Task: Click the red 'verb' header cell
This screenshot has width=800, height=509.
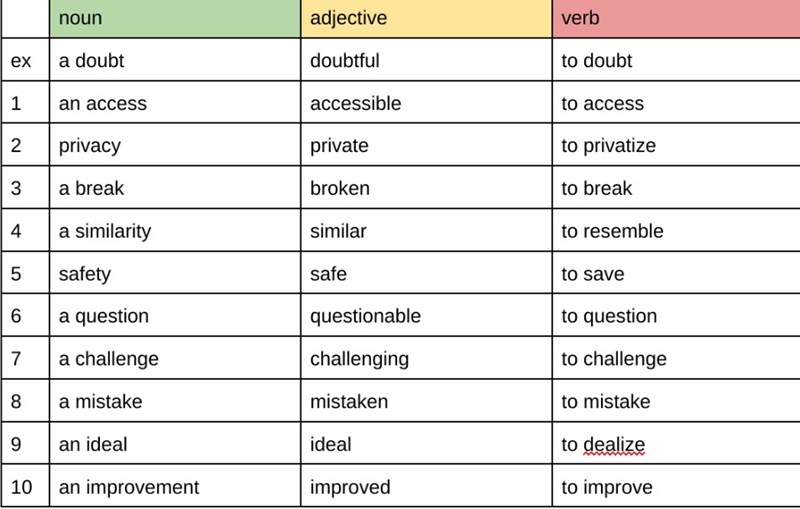Action: [x=675, y=19]
